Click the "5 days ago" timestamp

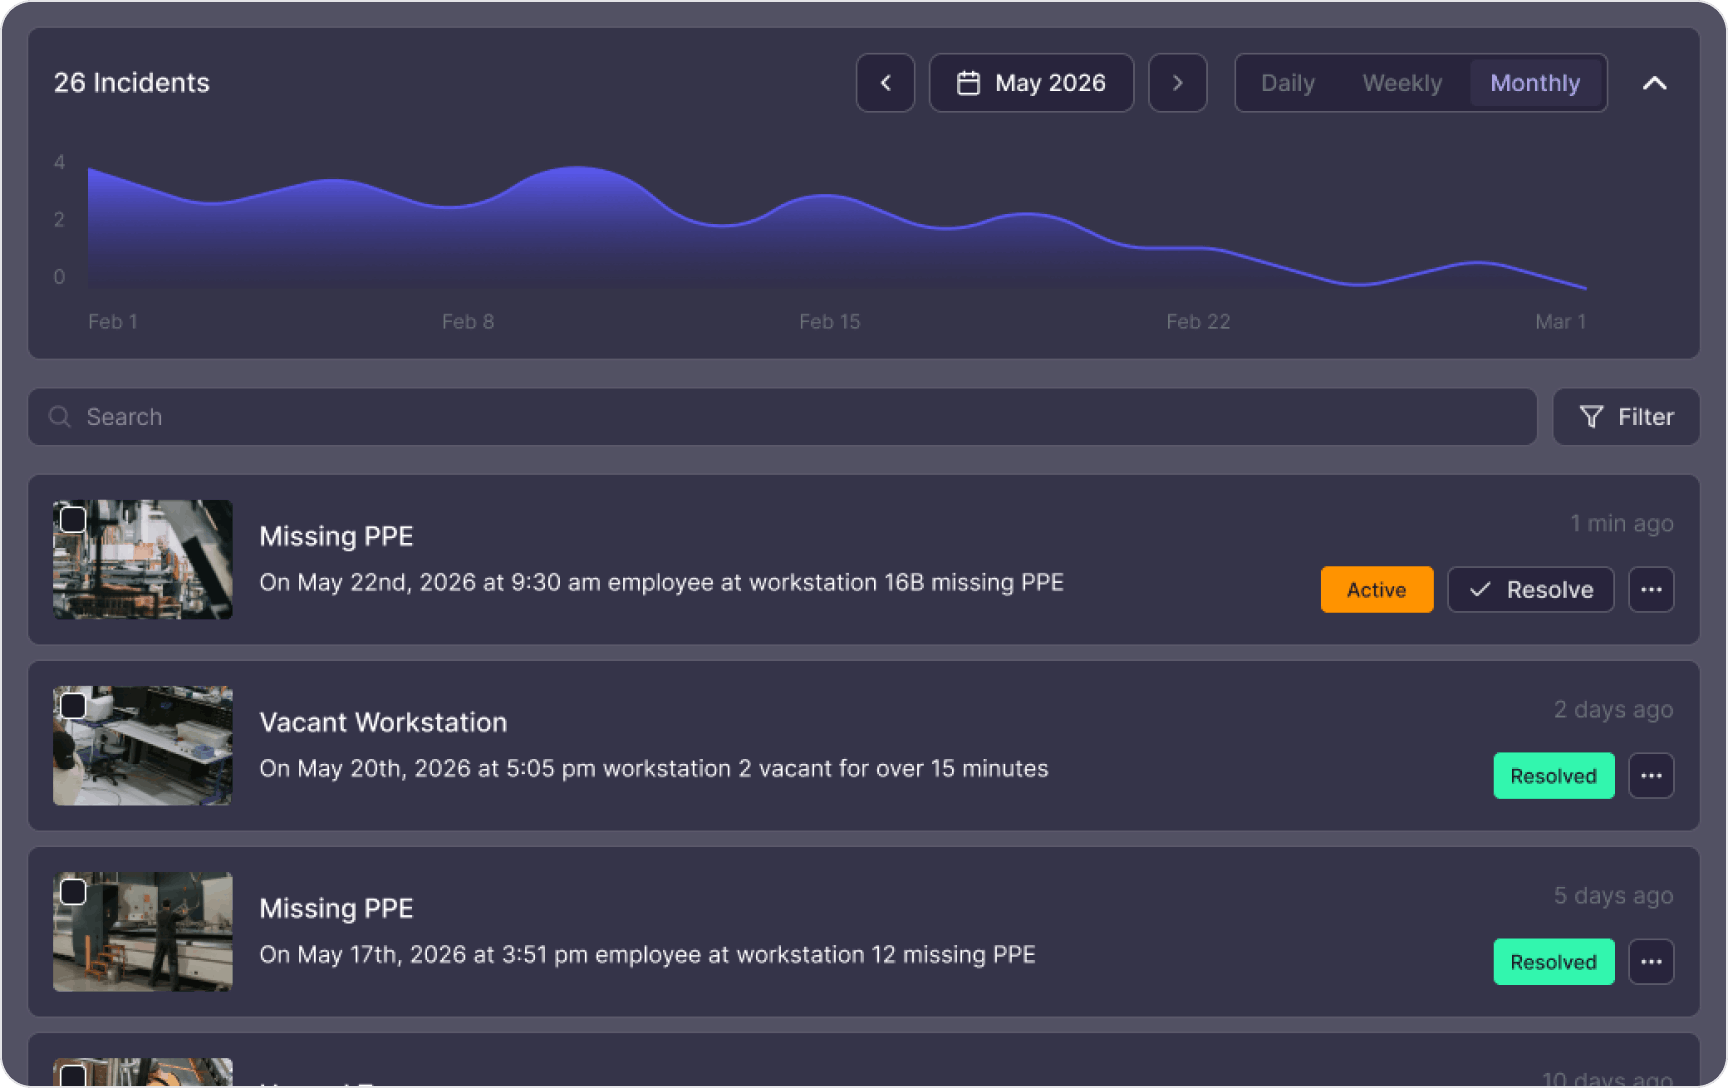tap(1613, 895)
